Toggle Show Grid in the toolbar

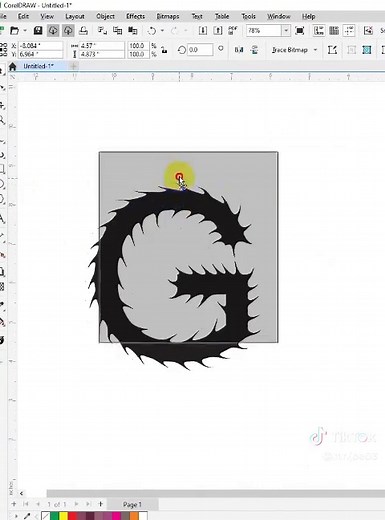click(x=334, y=31)
